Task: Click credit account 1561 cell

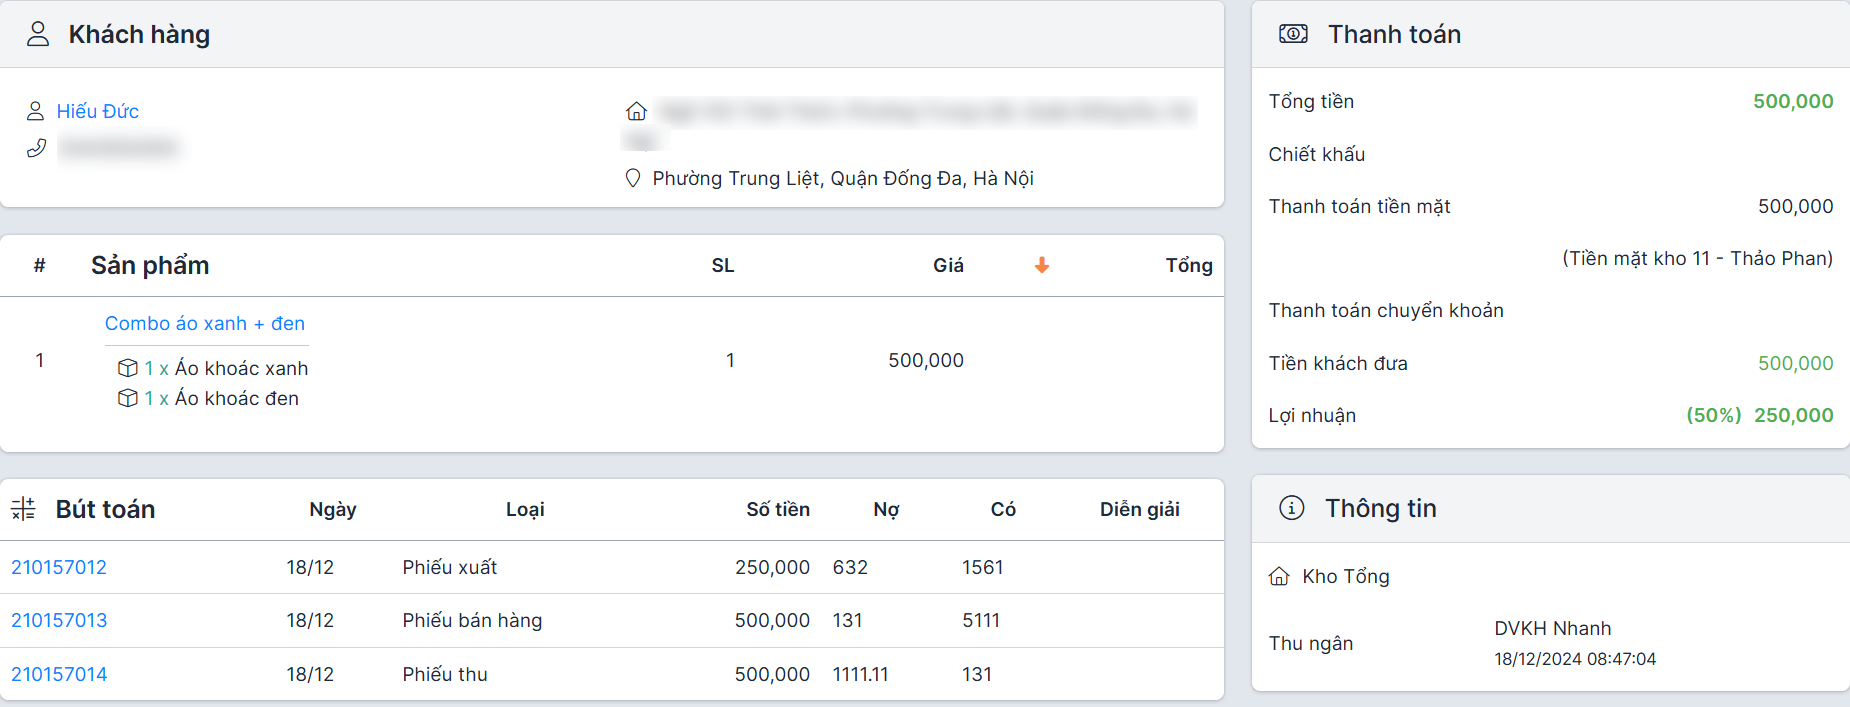Action: click(x=983, y=567)
